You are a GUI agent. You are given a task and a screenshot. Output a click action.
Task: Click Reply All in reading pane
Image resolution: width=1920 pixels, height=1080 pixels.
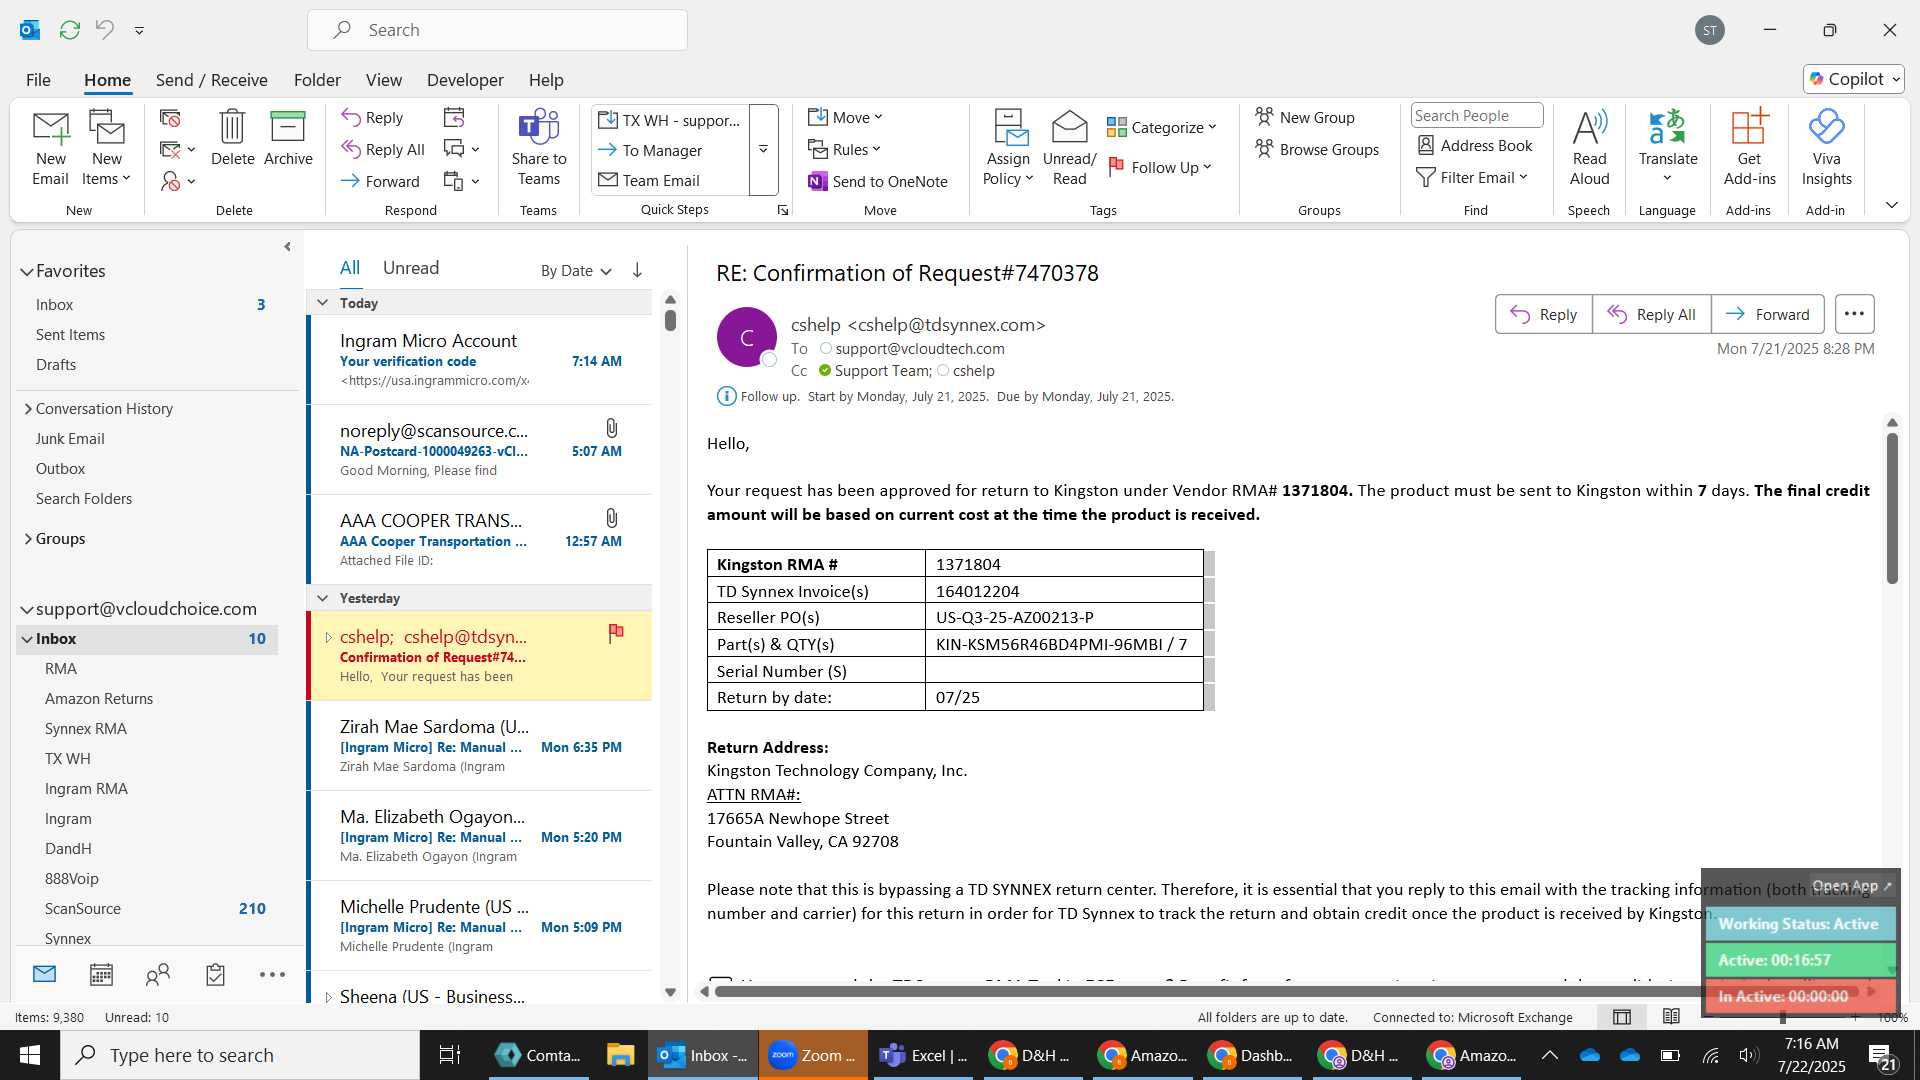coord(1651,314)
